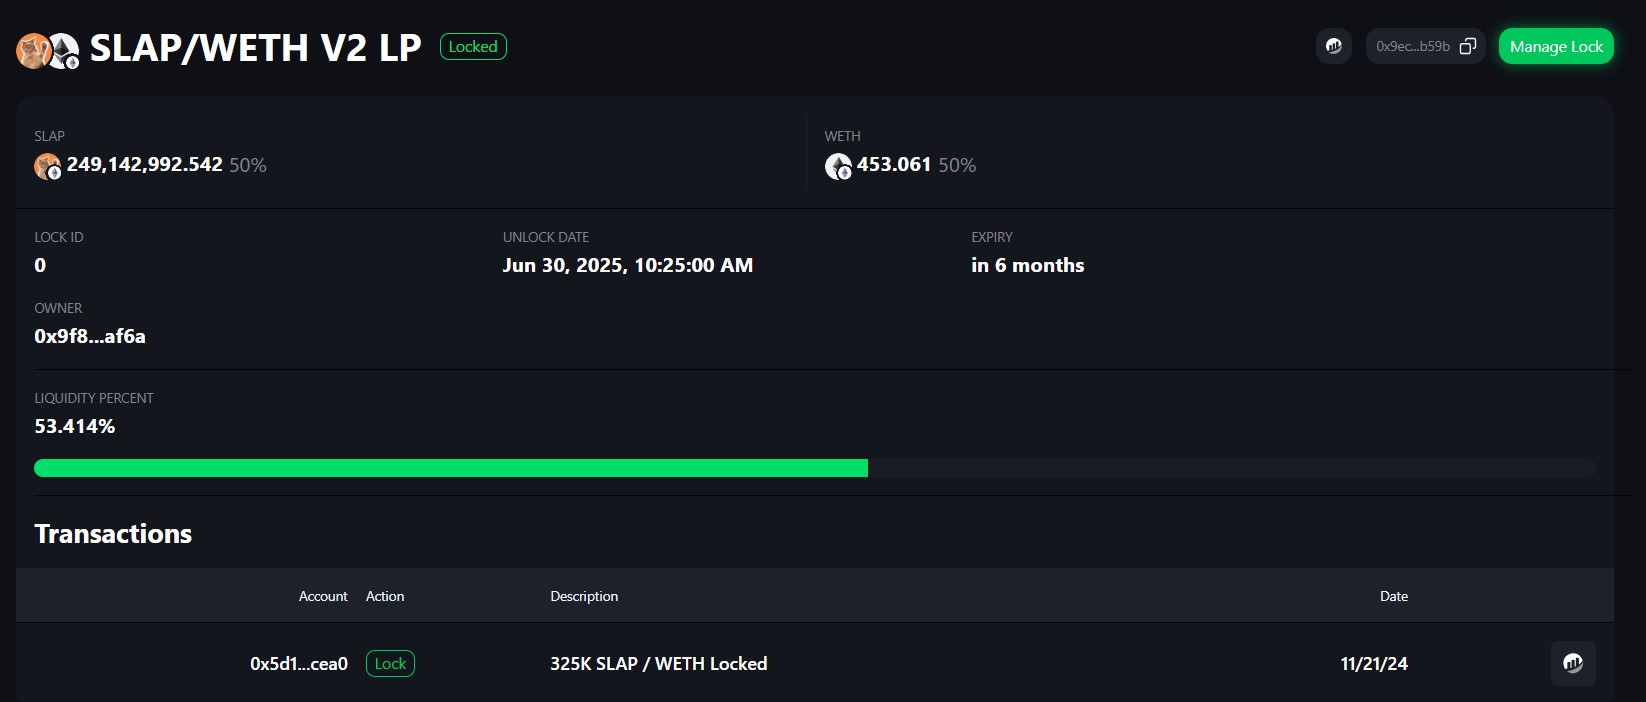Click the Action column header
Viewport: 1646px width, 702px height.
pos(385,596)
